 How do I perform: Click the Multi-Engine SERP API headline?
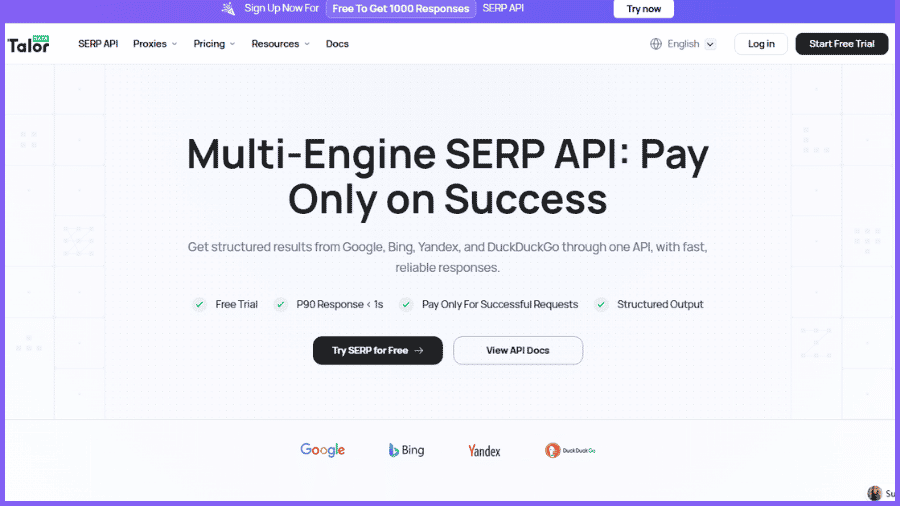448,176
